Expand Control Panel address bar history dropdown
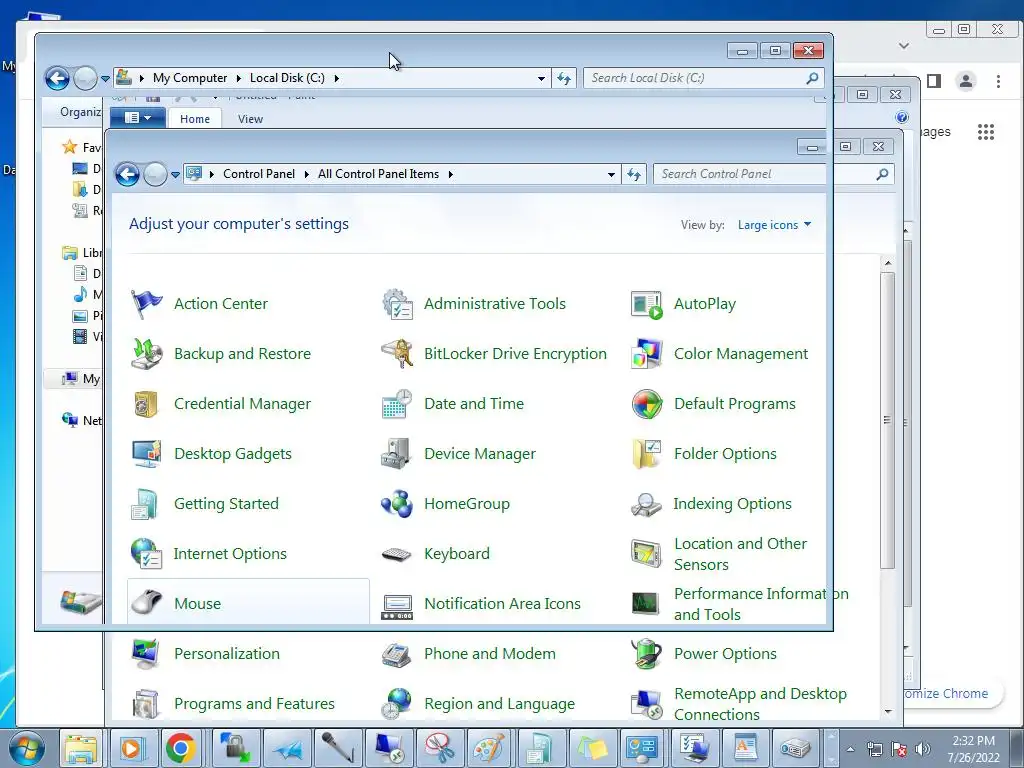 (611, 174)
